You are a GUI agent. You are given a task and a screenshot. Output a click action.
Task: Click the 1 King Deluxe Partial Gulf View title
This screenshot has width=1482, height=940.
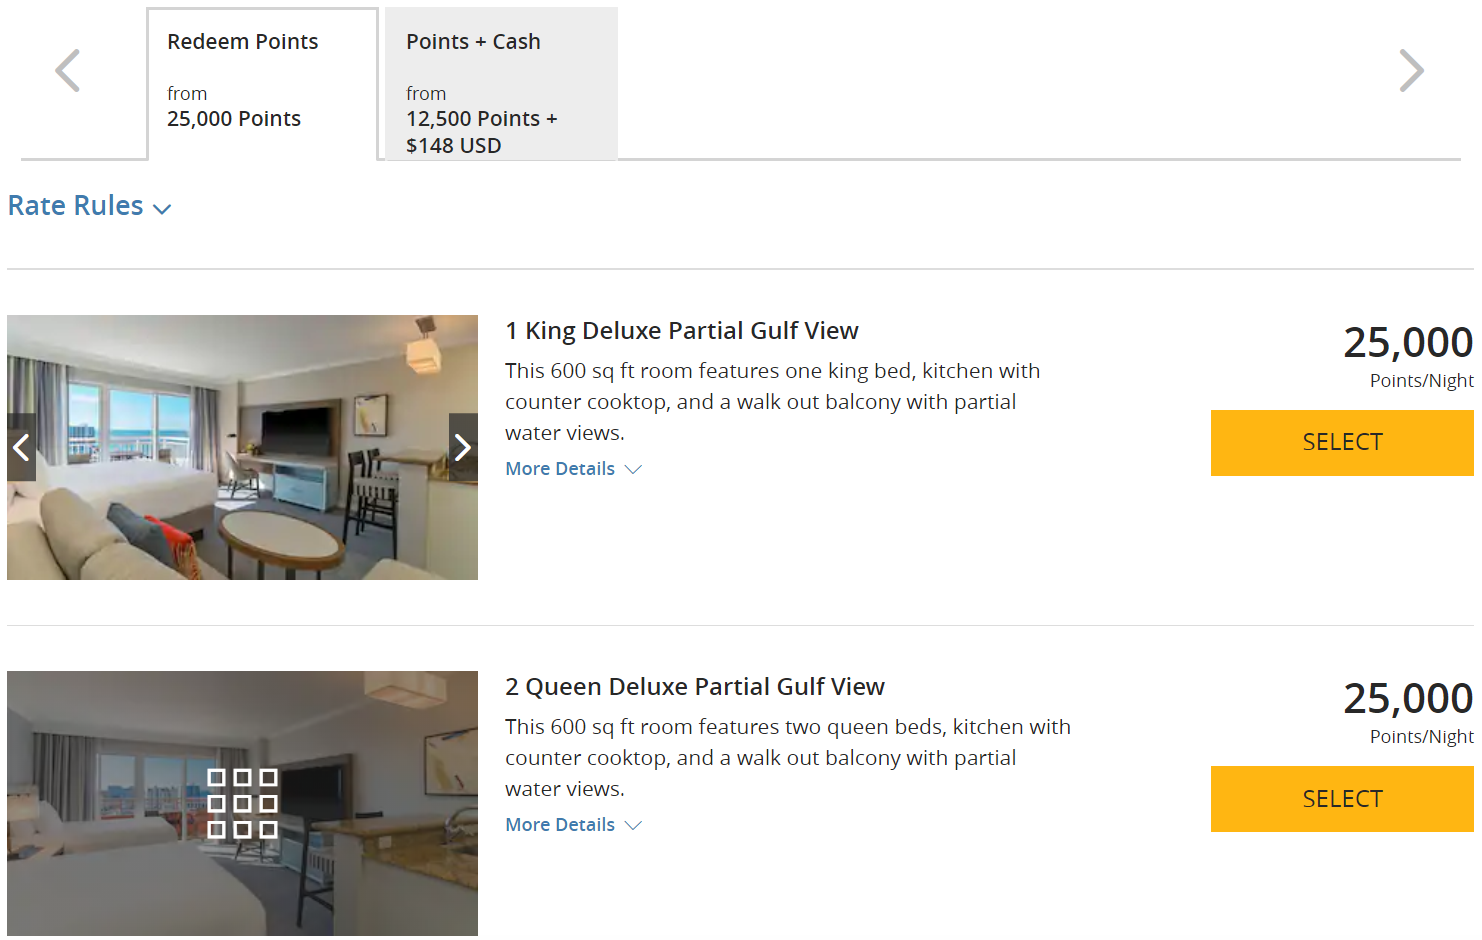click(x=681, y=331)
